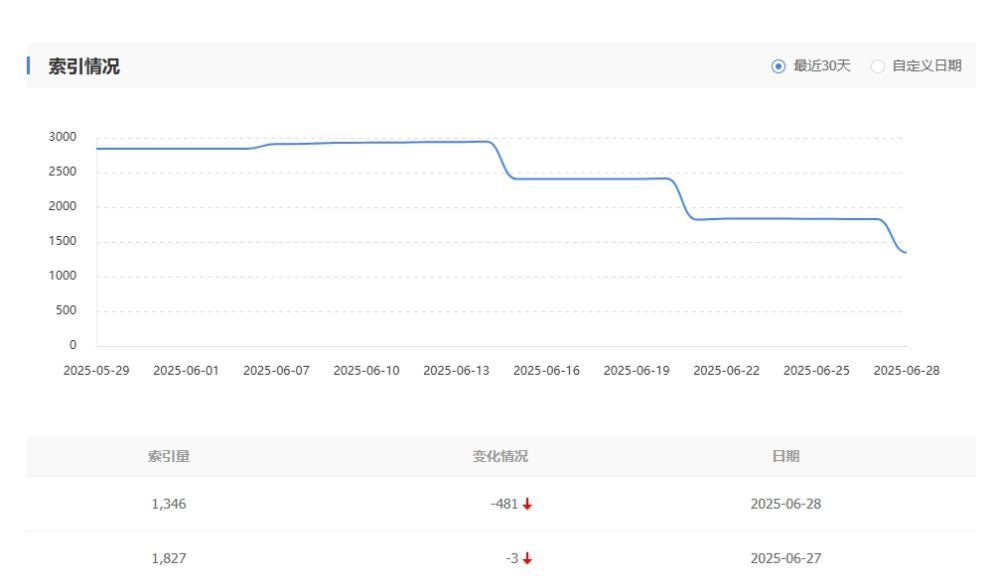Click the change value -3
This screenshot has height=579, width=1000.
(512, 558)
